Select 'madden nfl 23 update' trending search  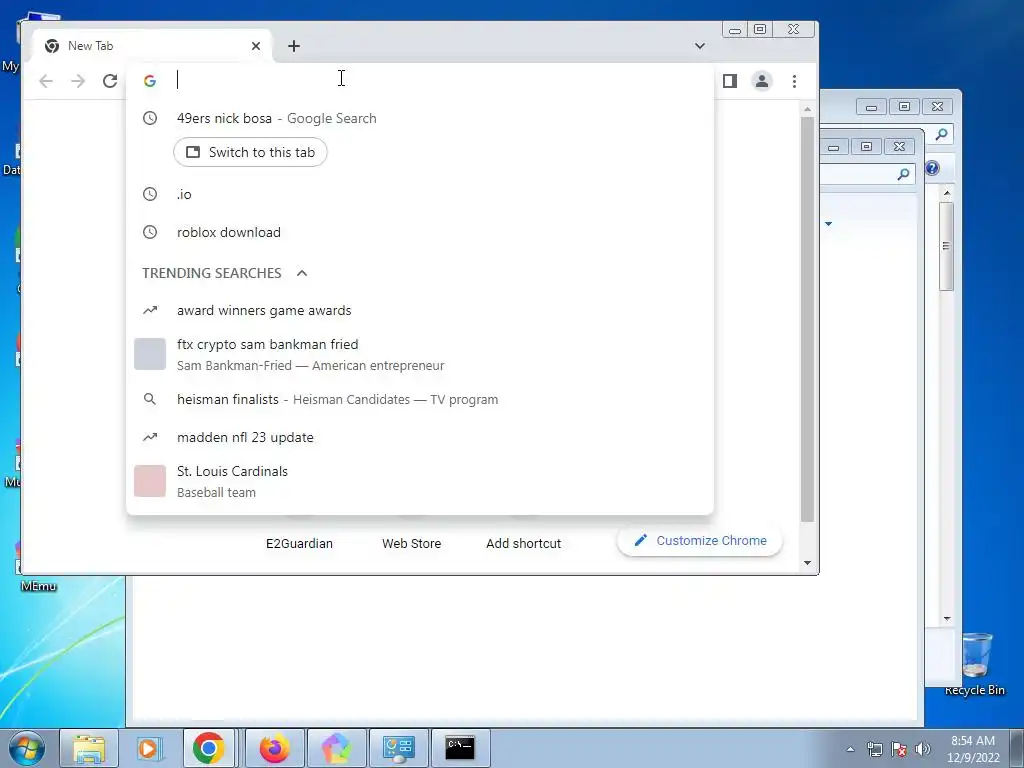(420, 437)
